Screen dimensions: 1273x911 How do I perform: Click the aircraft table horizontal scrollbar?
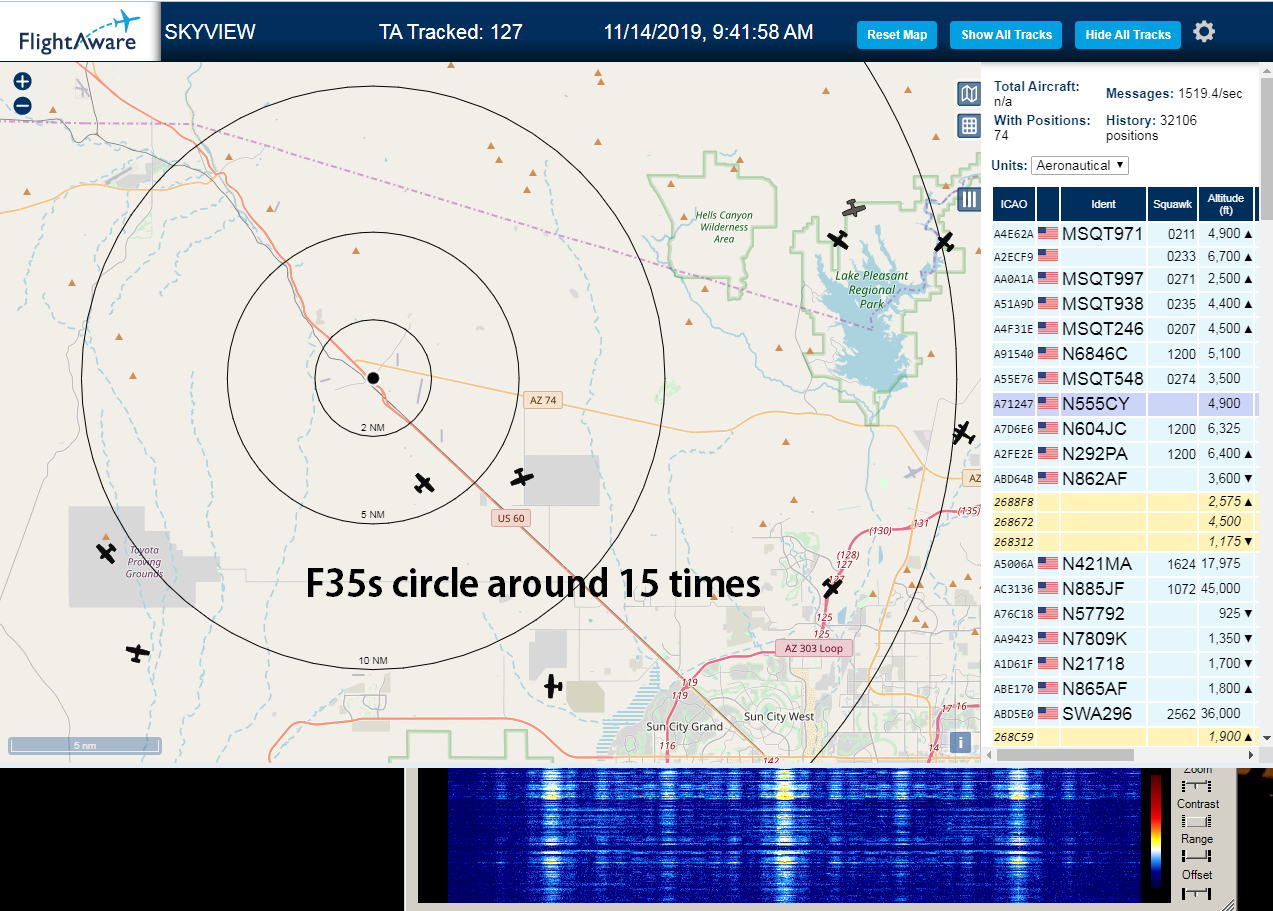coord(1064,755)
